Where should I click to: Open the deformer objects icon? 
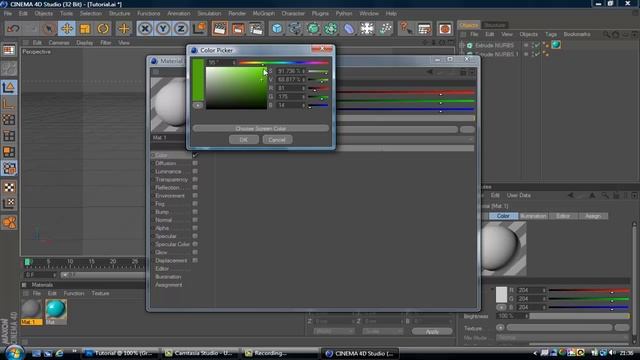[349, 29]
